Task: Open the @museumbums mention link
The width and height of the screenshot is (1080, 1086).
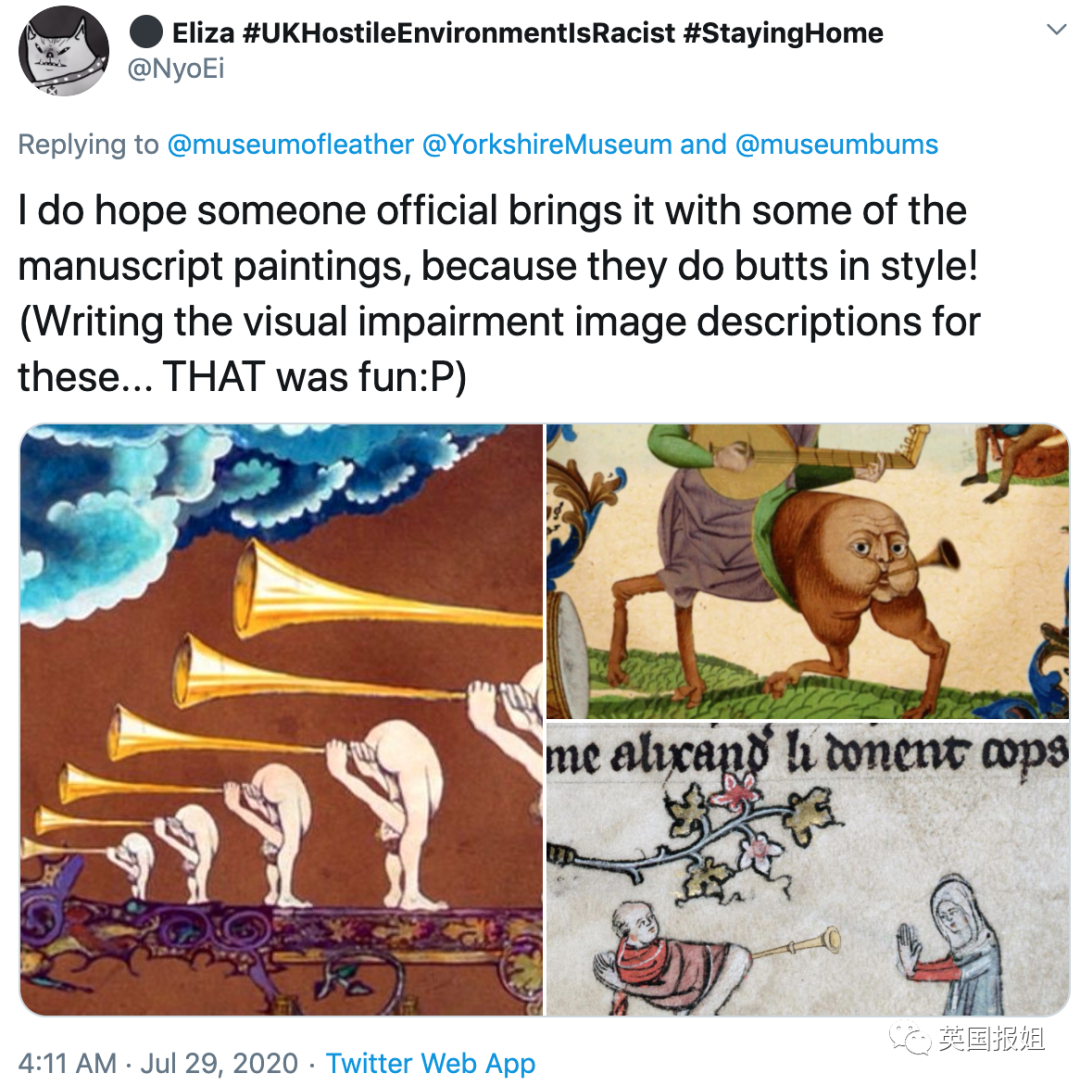Action: (836, 145)
